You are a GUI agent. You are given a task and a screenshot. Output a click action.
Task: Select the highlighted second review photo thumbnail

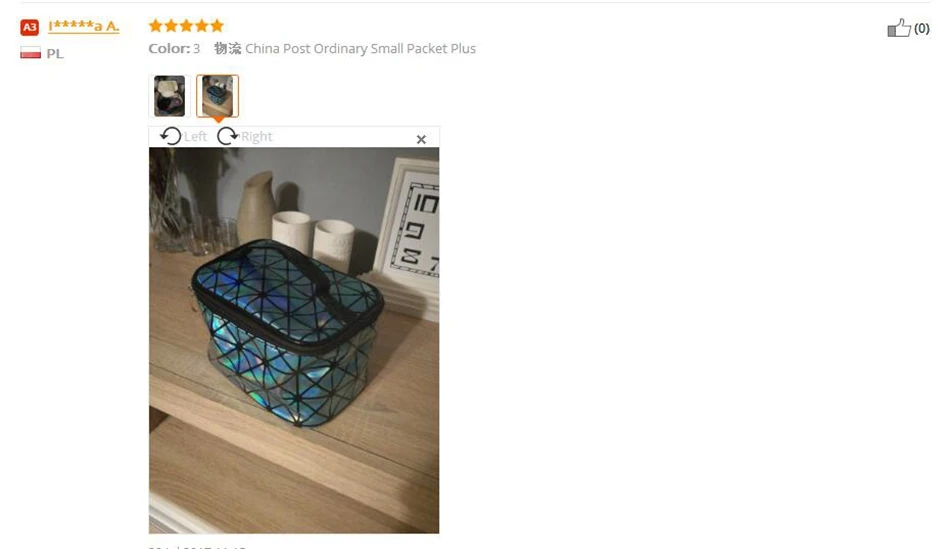(218, 96)
